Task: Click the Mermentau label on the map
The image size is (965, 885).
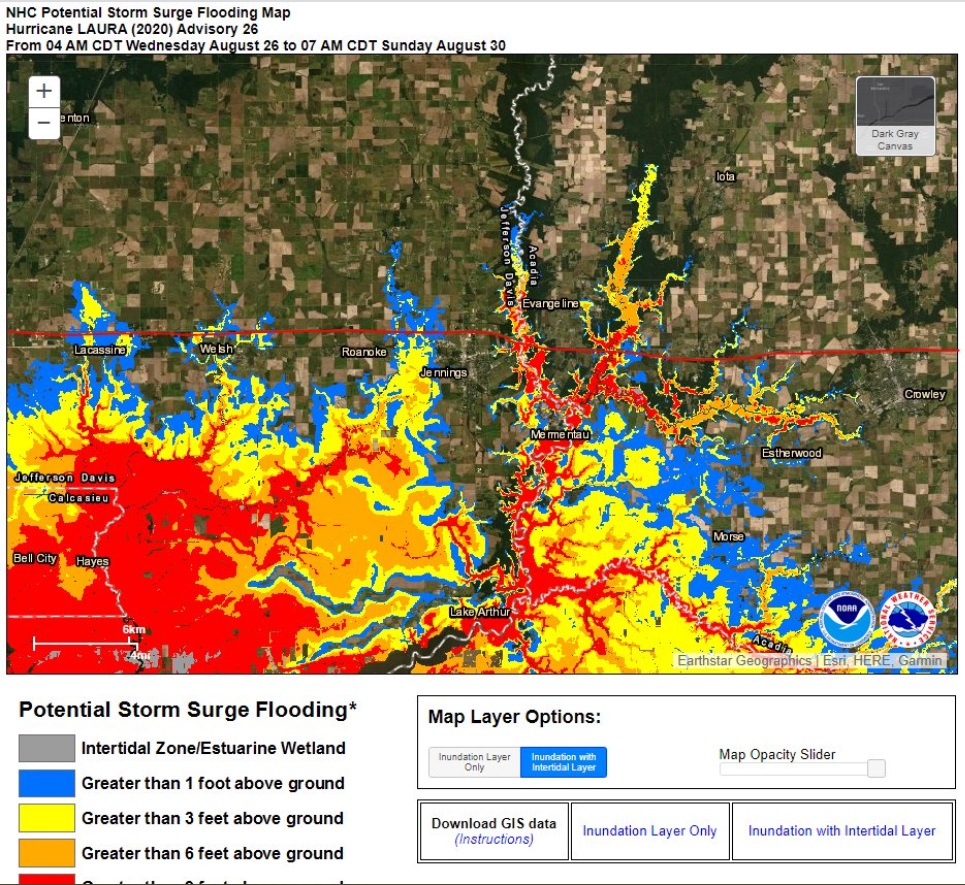Action: 559,435
